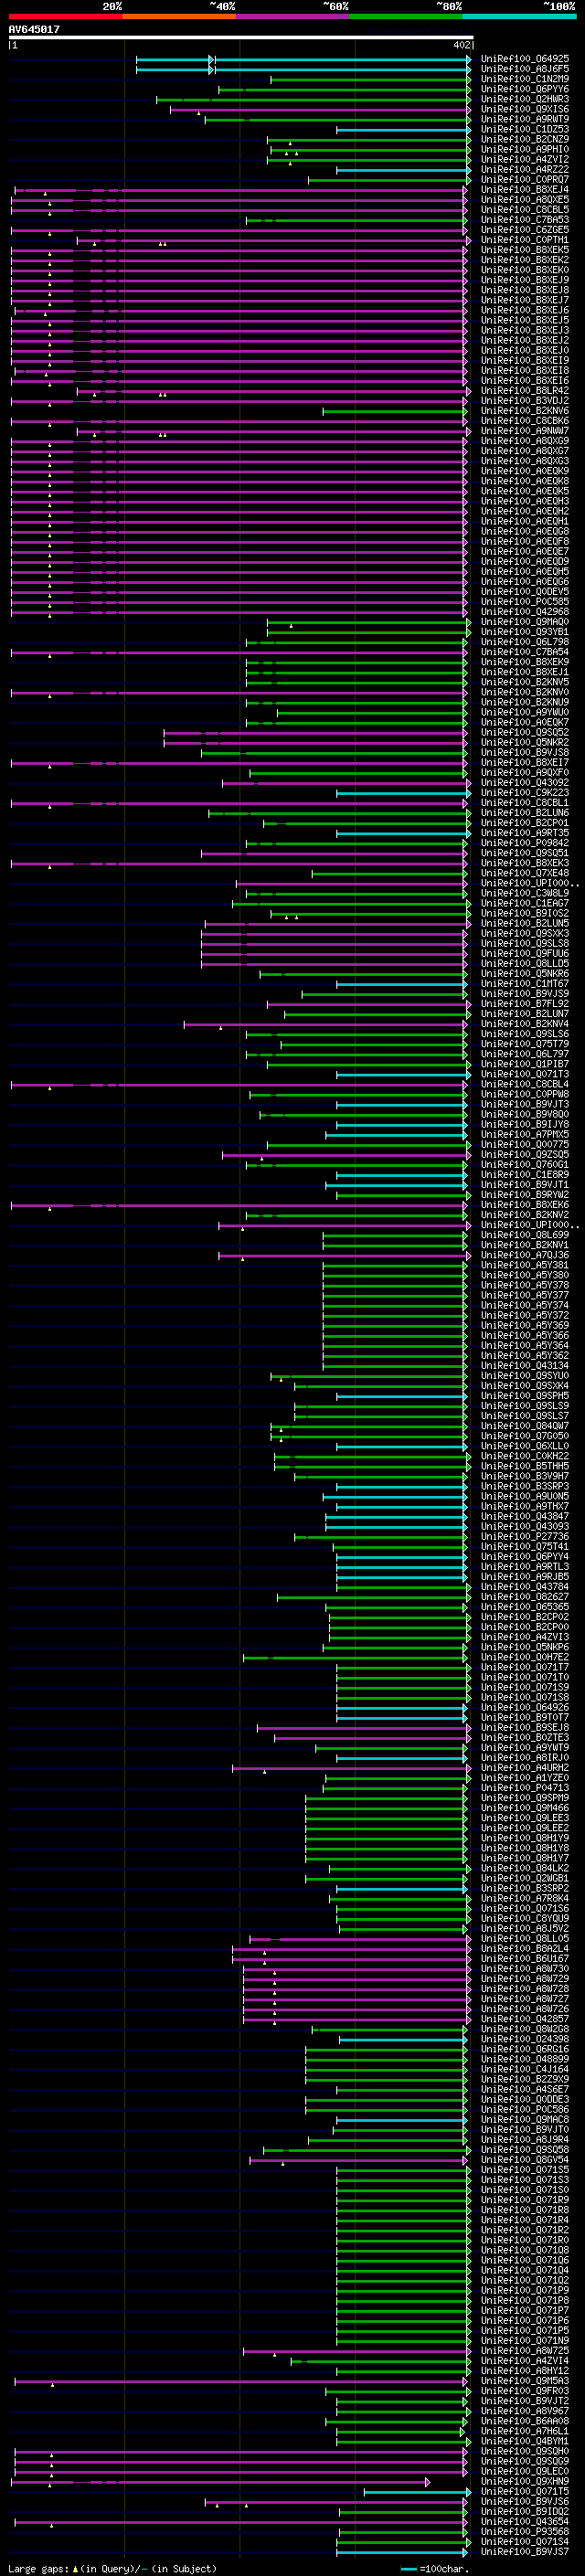The height and width of the screenshot is (2576, 585).
Task: Select label UniRef100_B9RYW2
Action: click(525, 1195)
